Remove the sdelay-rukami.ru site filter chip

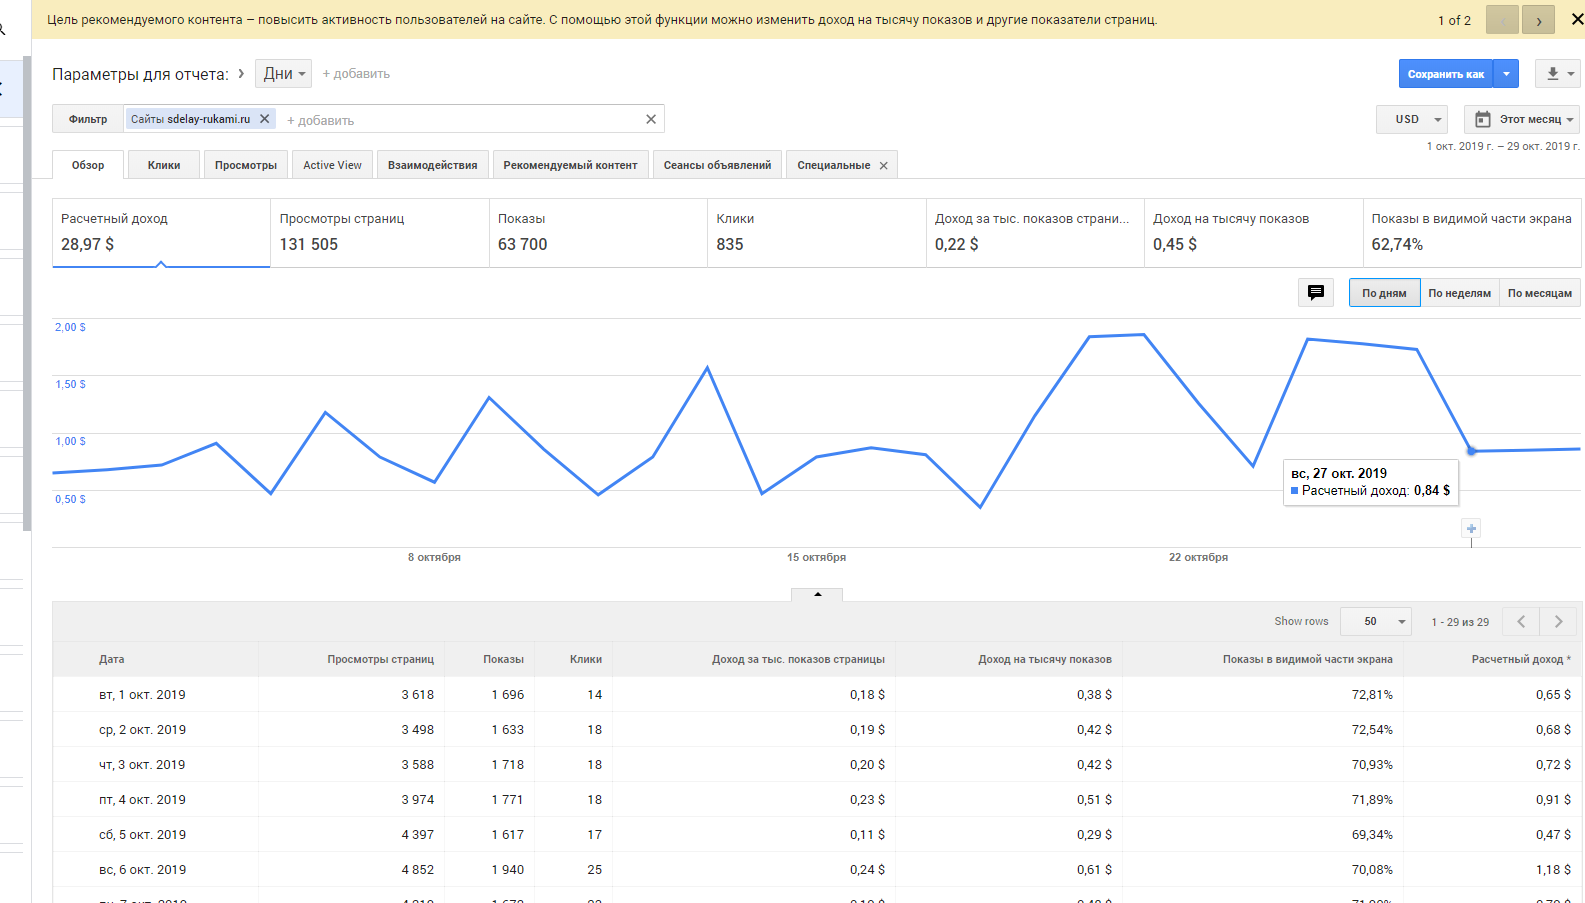tap(265, 119)
